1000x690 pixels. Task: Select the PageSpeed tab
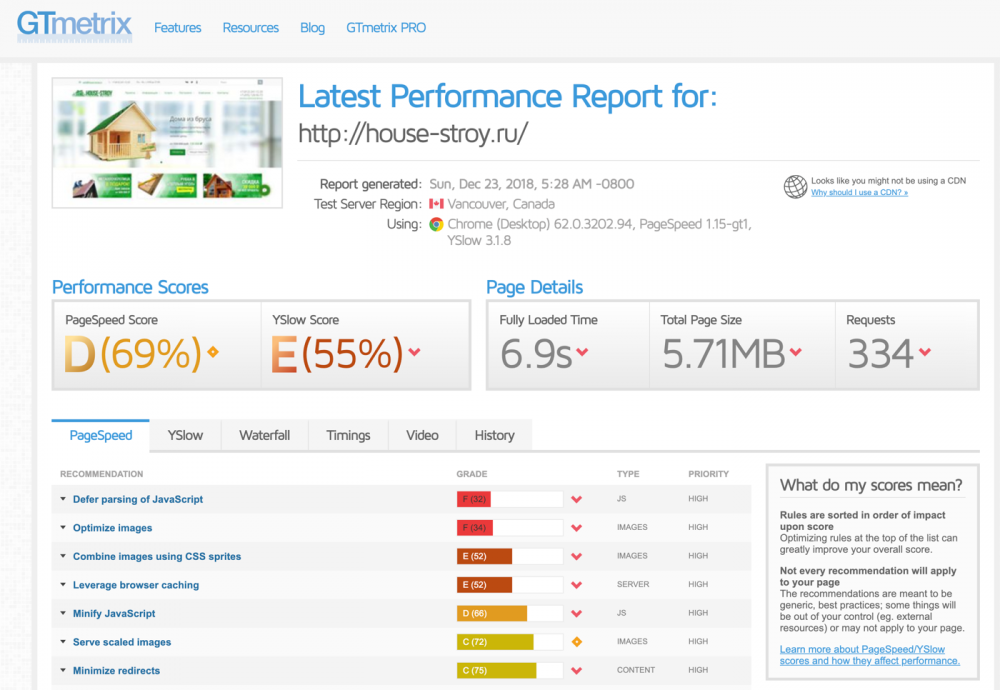[x=101, y=436]
